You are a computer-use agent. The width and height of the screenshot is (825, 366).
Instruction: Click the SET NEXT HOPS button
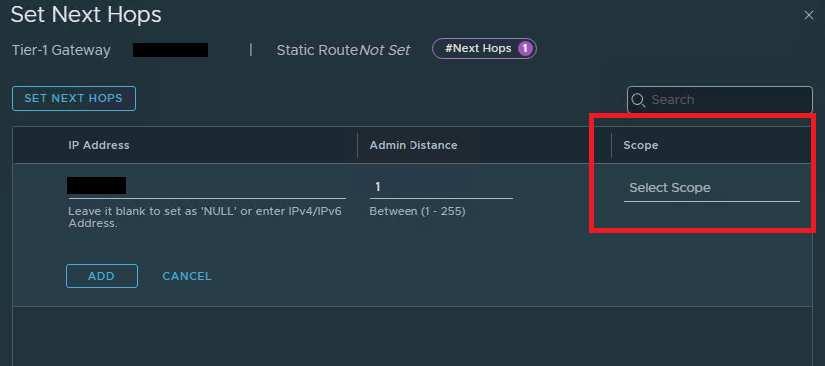(74, 98)
